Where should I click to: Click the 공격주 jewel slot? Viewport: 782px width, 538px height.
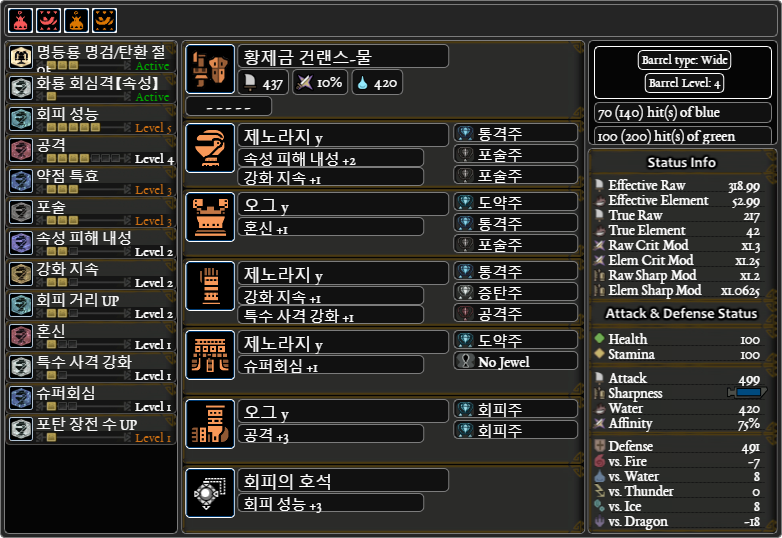(x=516, y=313)
